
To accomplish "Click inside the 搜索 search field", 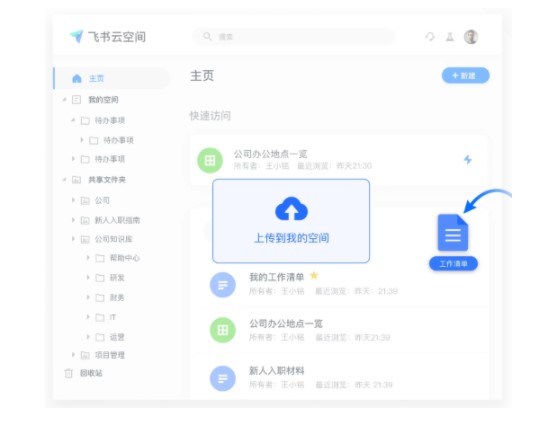I will (x=293, y=36).
